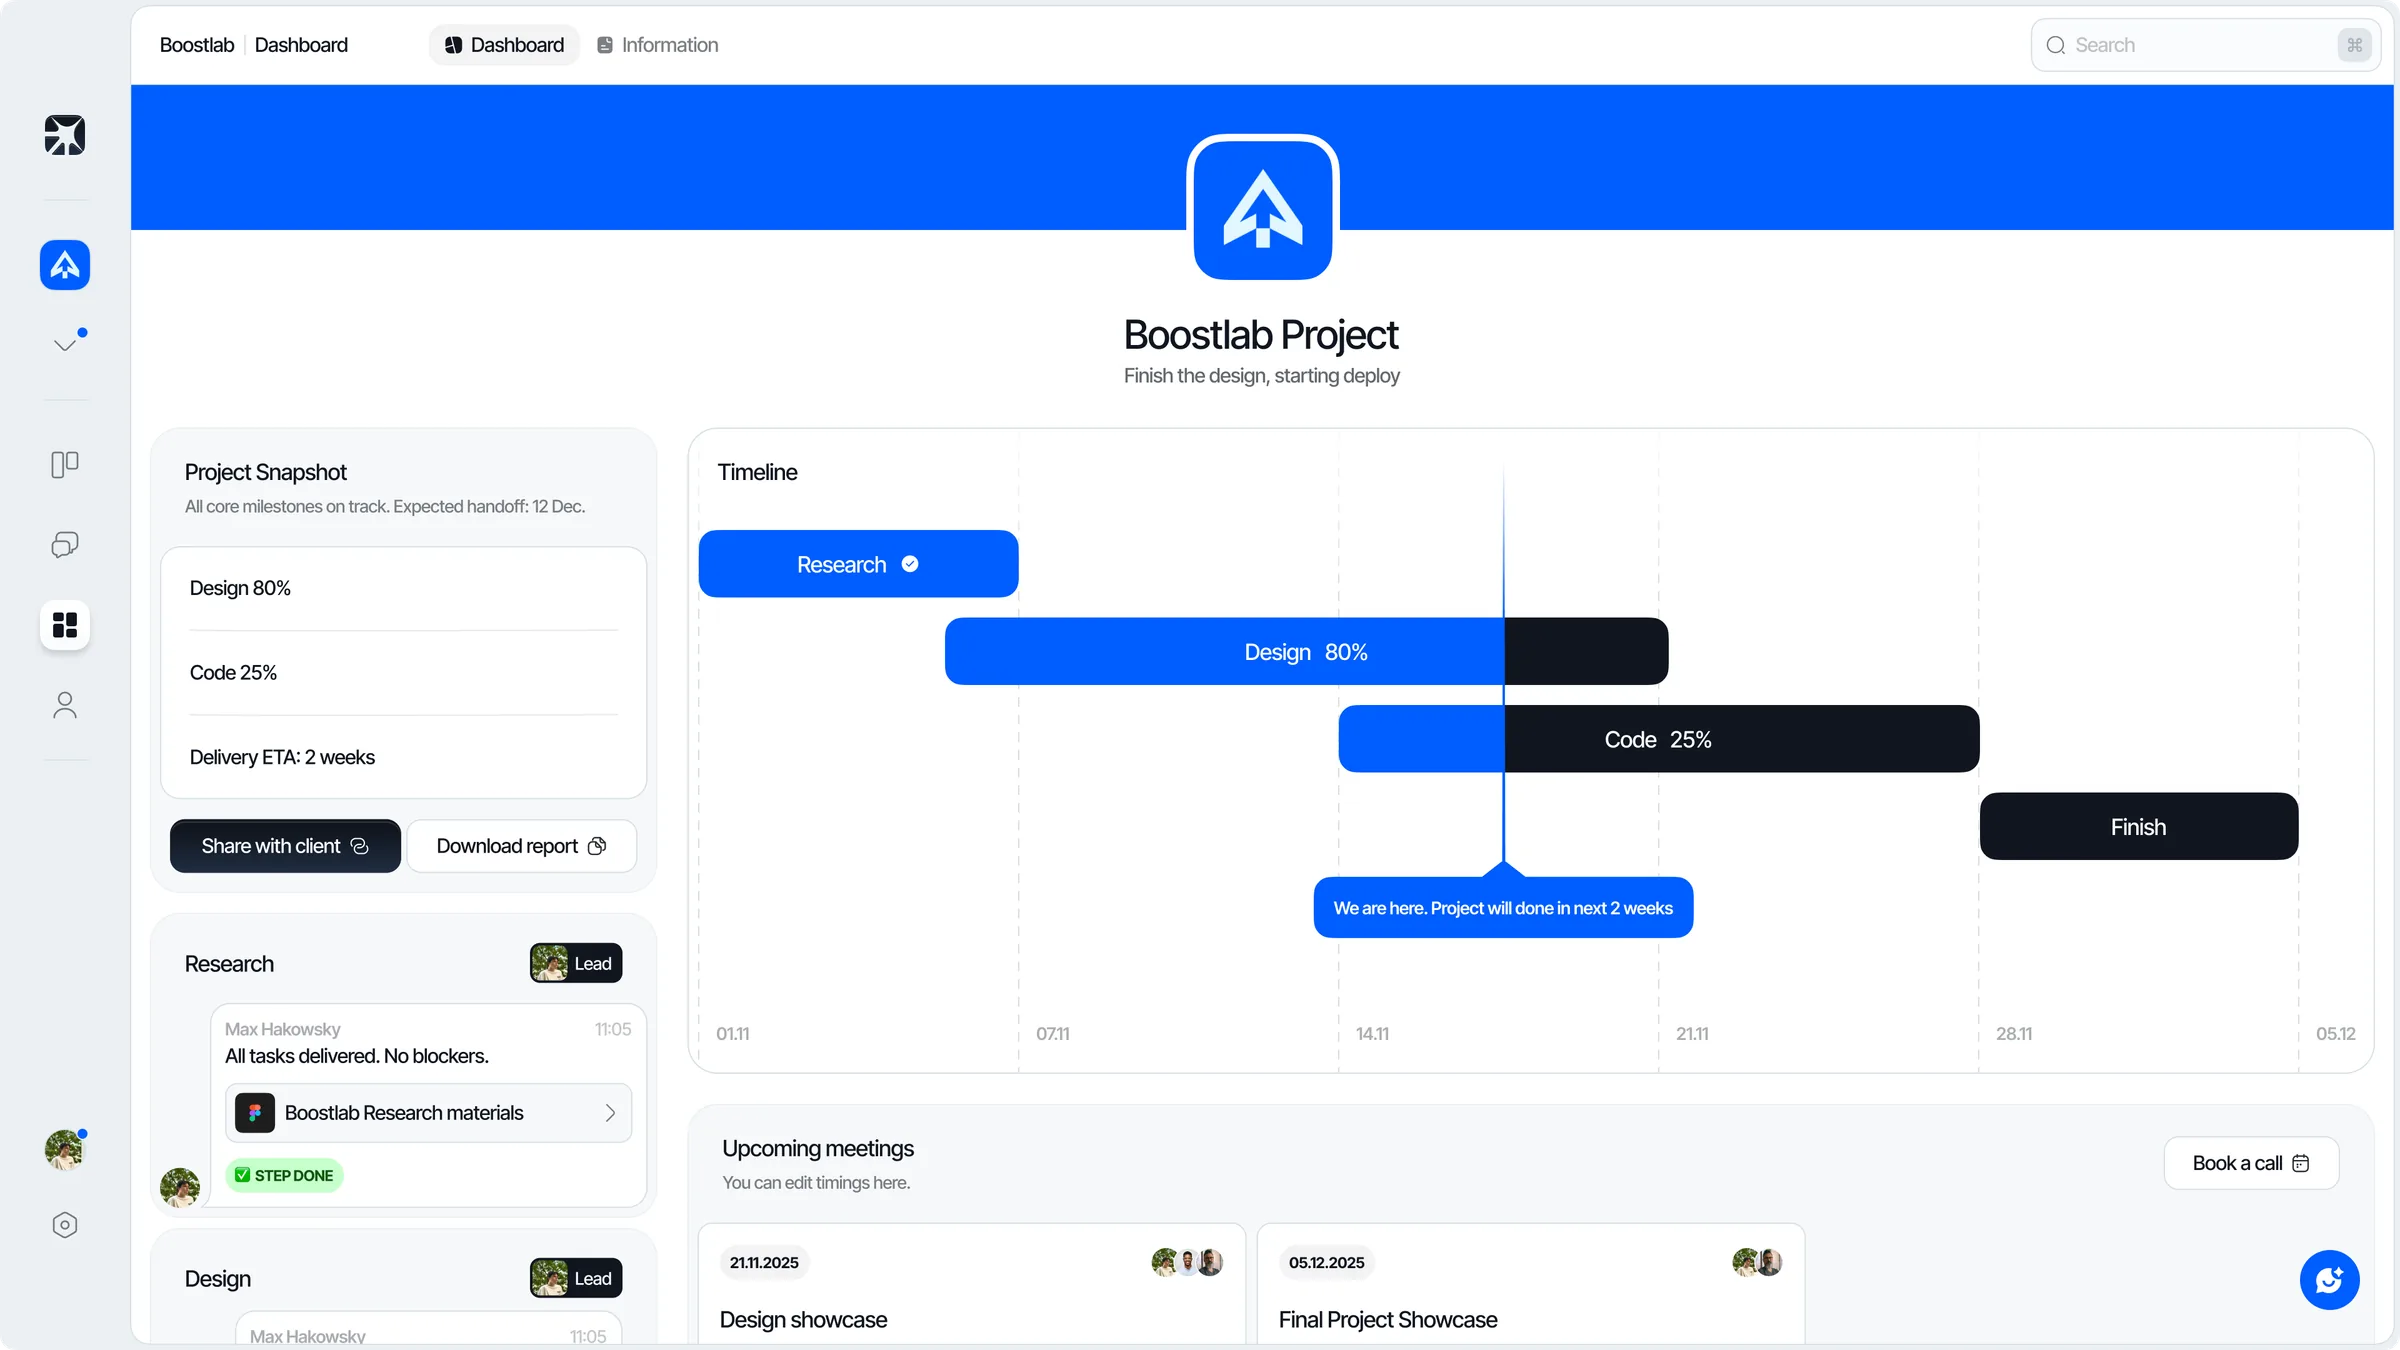
Task: Click the Boostlab breadcrumb
Action: coord(197,45)
